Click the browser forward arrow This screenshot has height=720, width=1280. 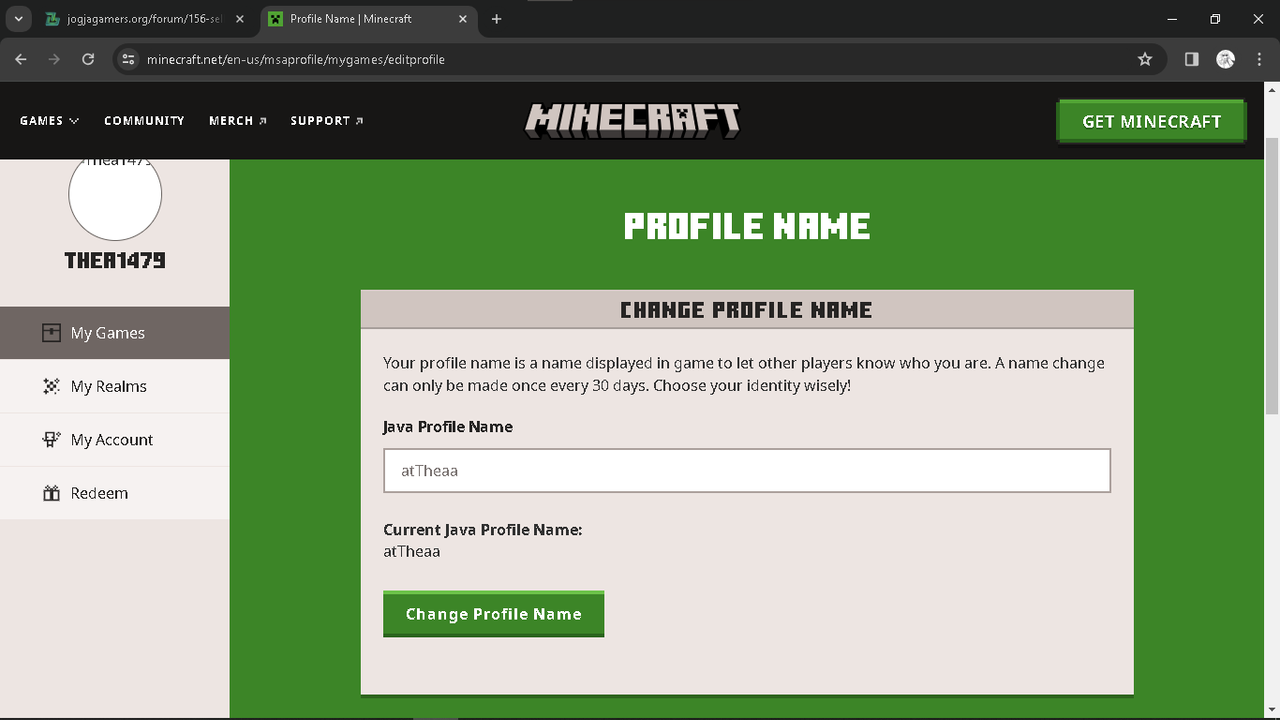pyautogui.click(x=54, y=60)
